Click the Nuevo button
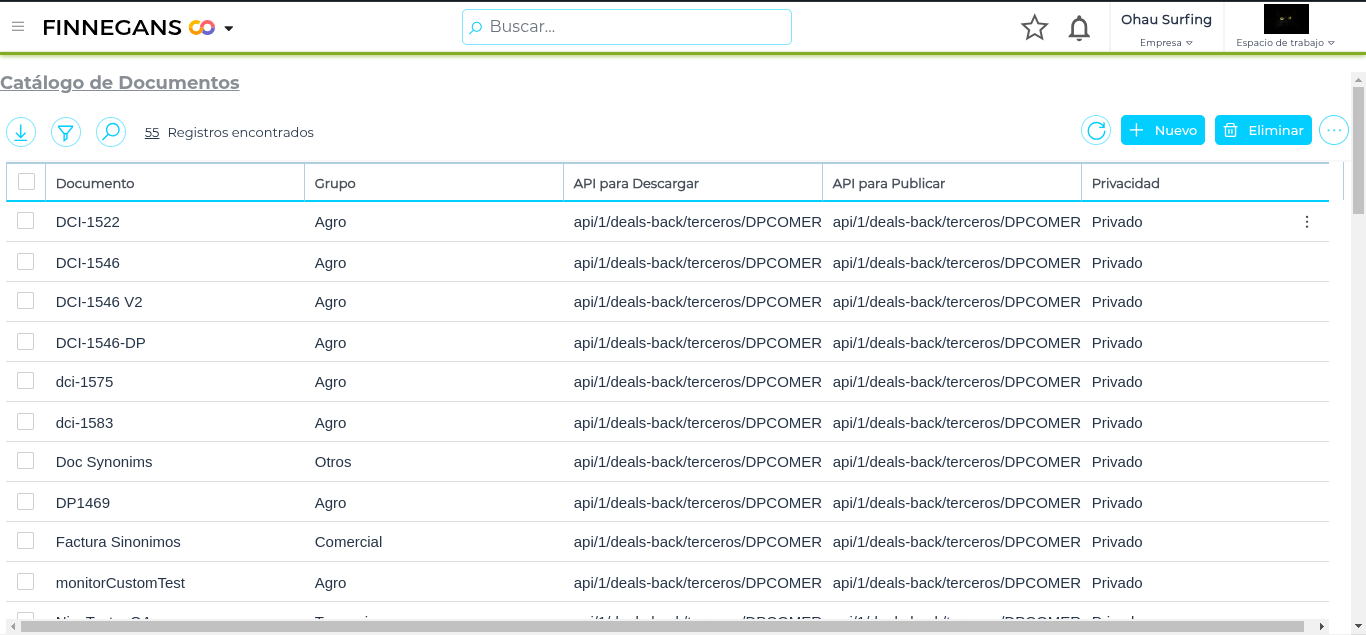The width and height of the screenshot is (1366, 635). (x=1162, y=130)
